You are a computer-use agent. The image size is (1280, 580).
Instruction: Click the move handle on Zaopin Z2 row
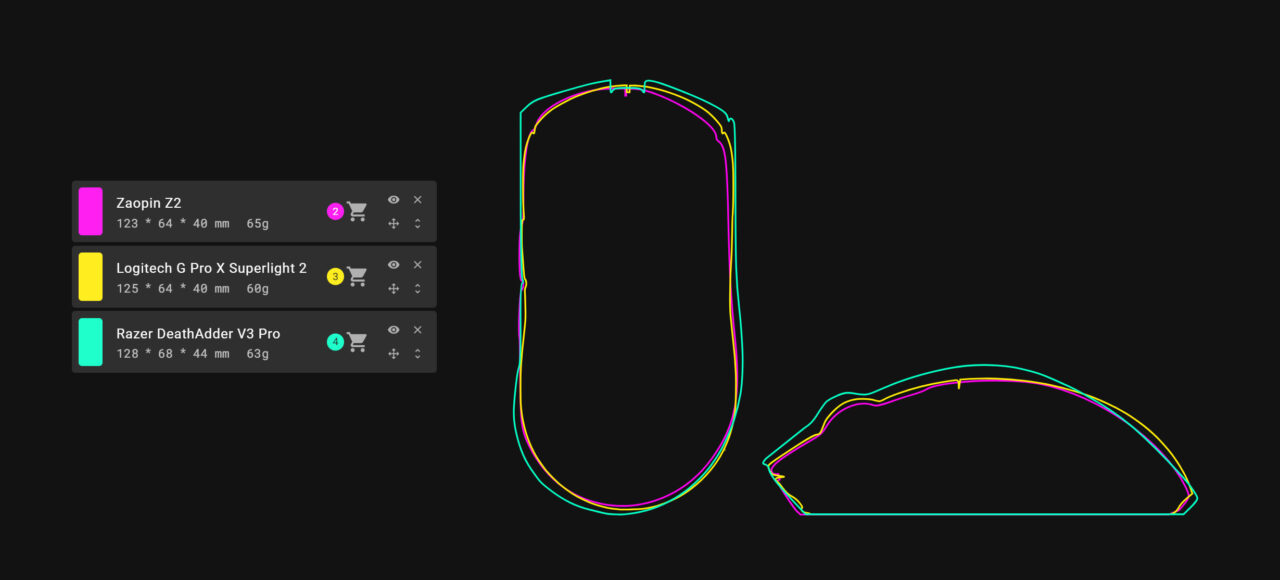pos(394,224)
